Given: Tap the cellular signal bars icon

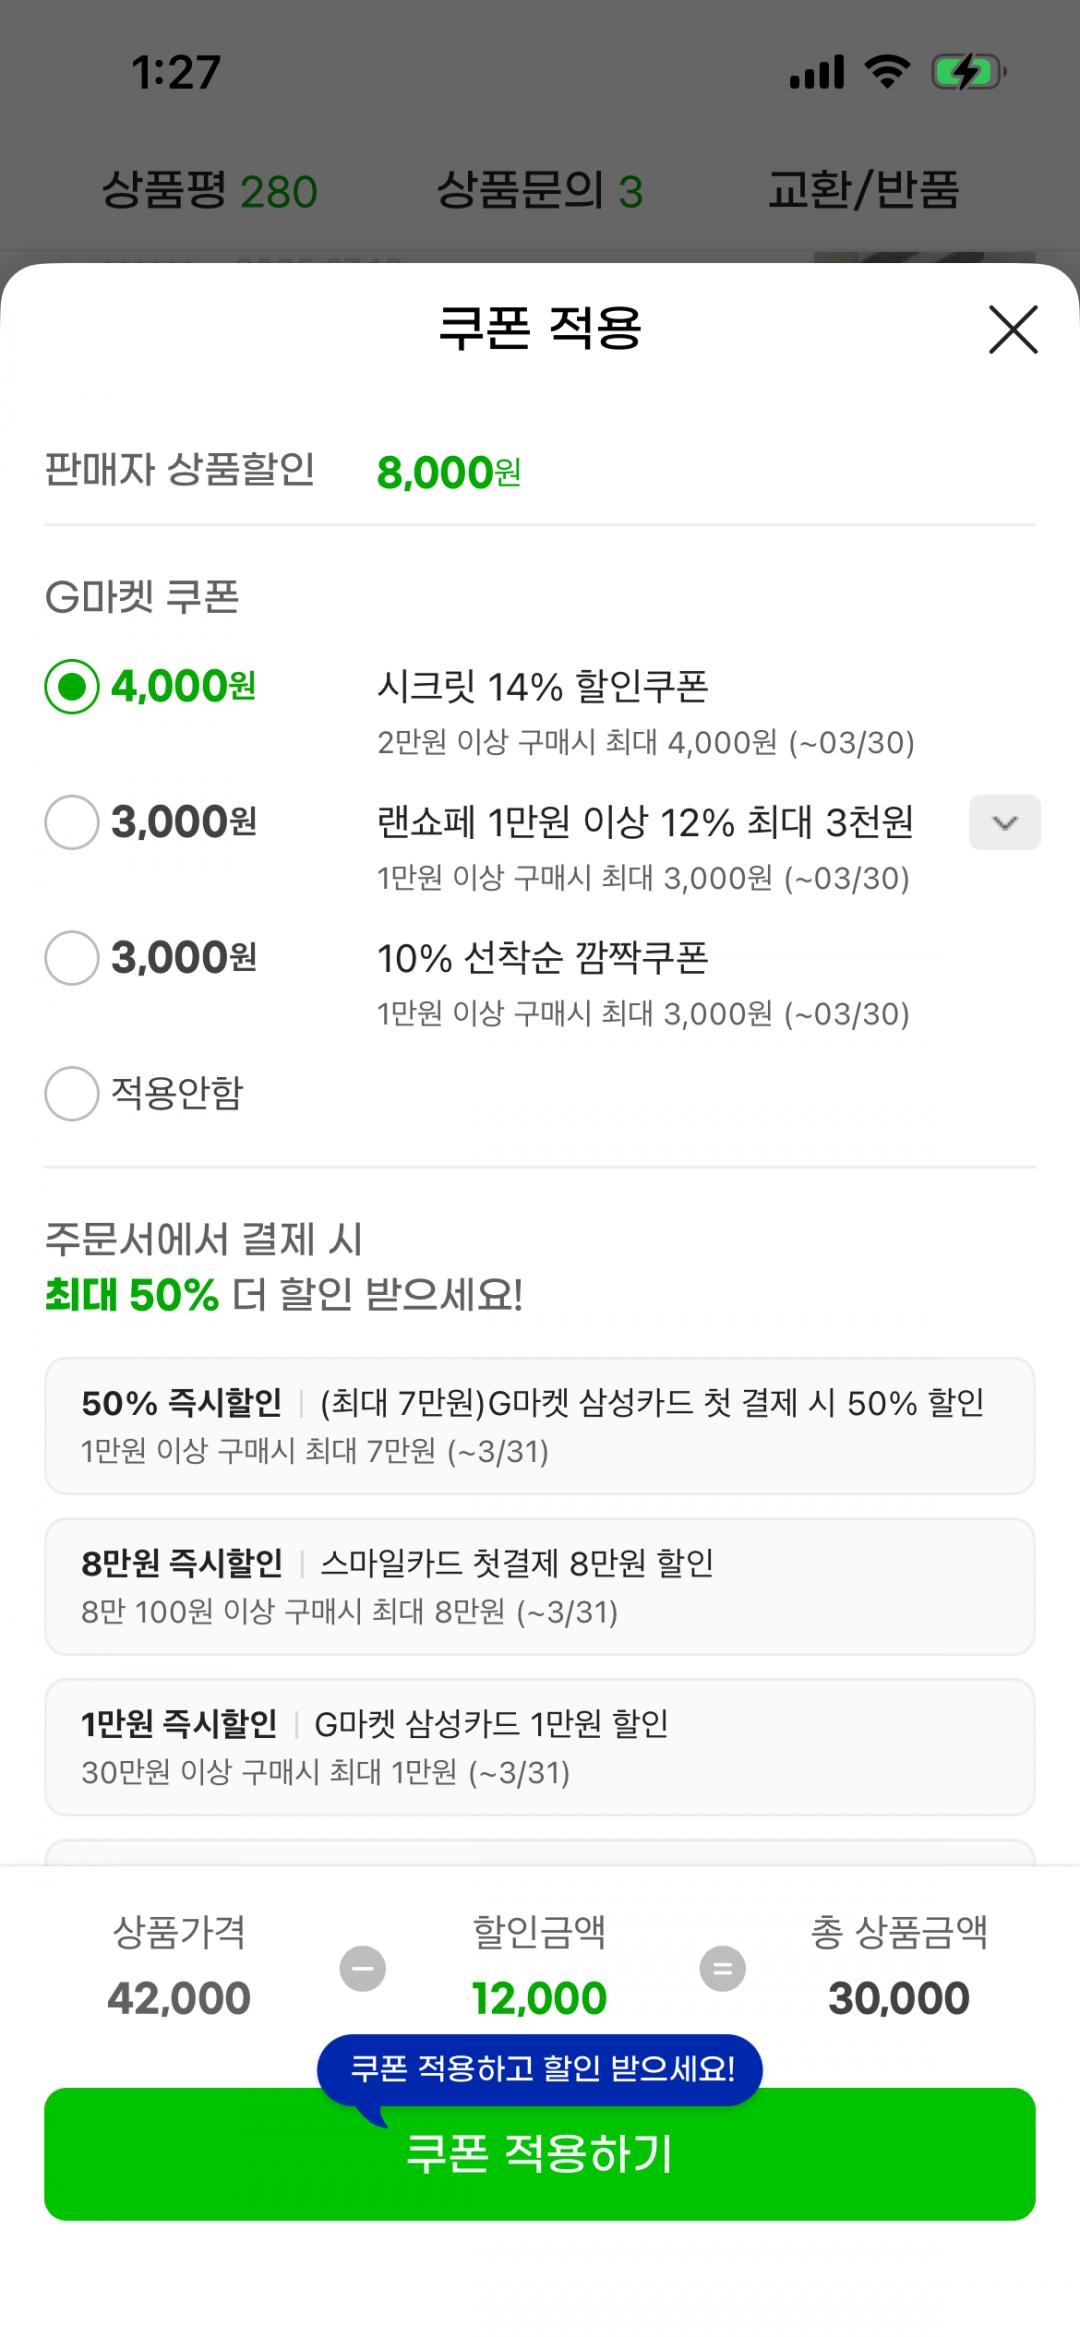Looking at the screenshot, I should [x=817, y=72].
